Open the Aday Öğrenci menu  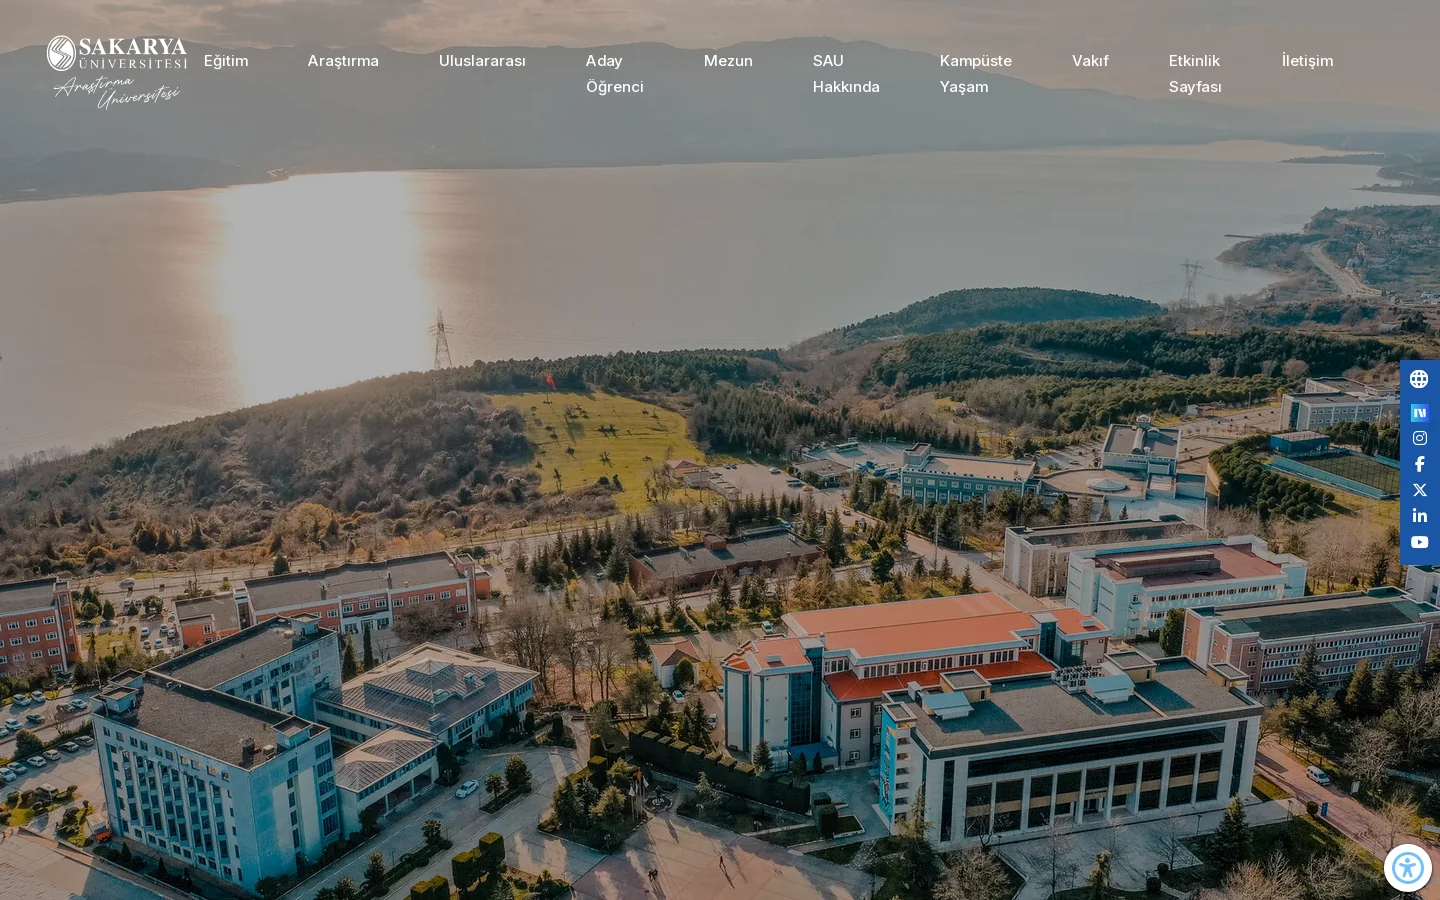click(614, 74)
